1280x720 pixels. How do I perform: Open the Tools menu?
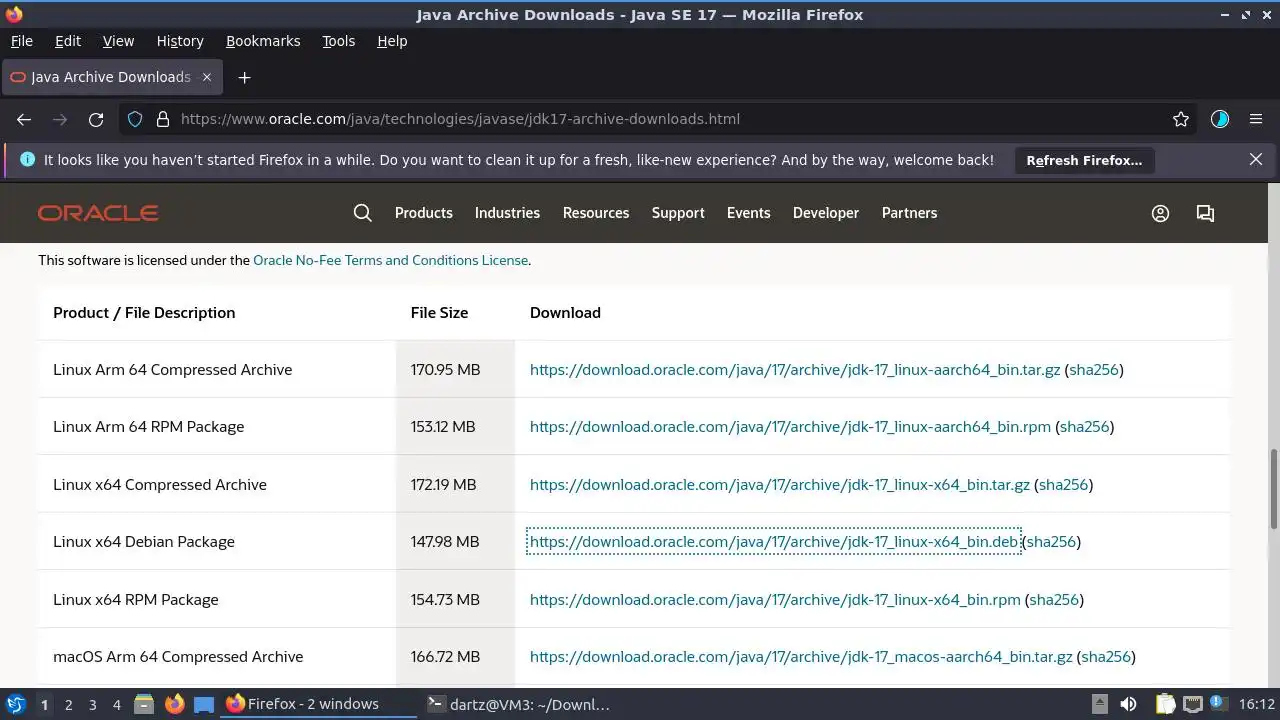tap(338, 41)
